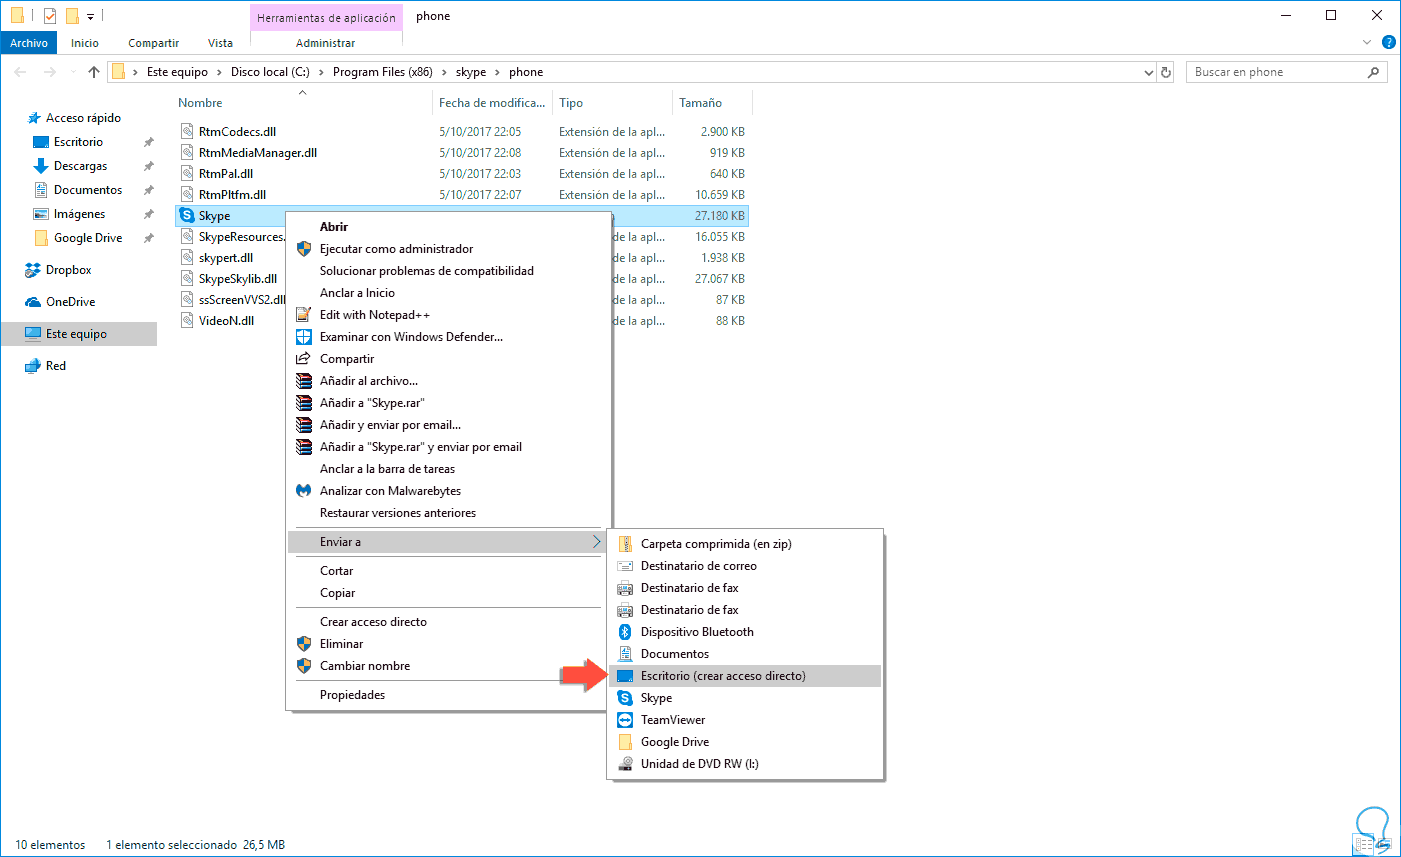Click the Malwarebytes icon in the context menu
This screenshot has height=857, width=1401.
click(x=304, y=491)
